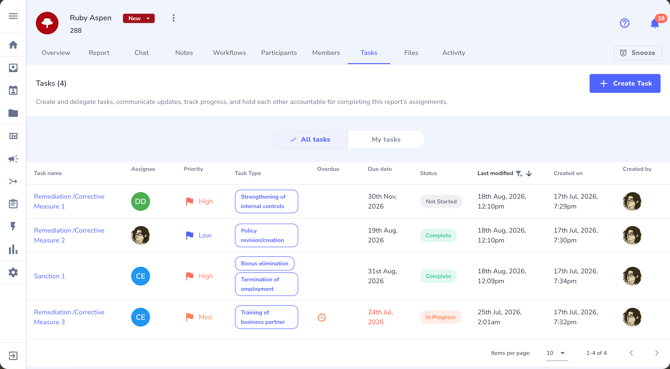Click the red Ruby Aspen avatar logo

[x=47, y=23]
